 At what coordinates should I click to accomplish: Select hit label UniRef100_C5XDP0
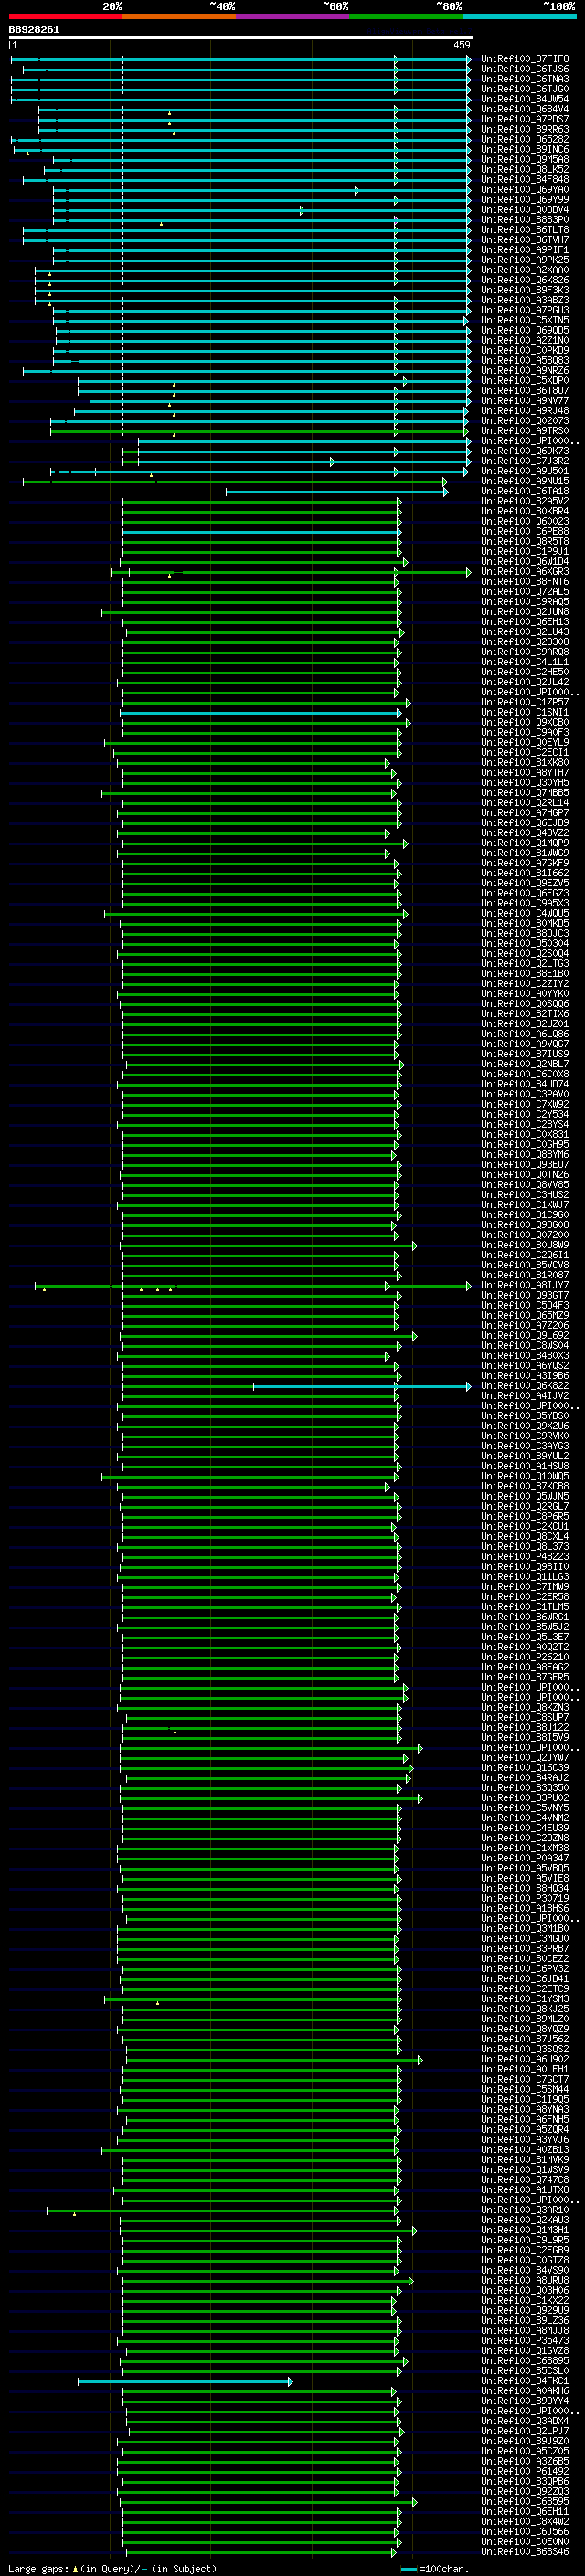(525, 381)
